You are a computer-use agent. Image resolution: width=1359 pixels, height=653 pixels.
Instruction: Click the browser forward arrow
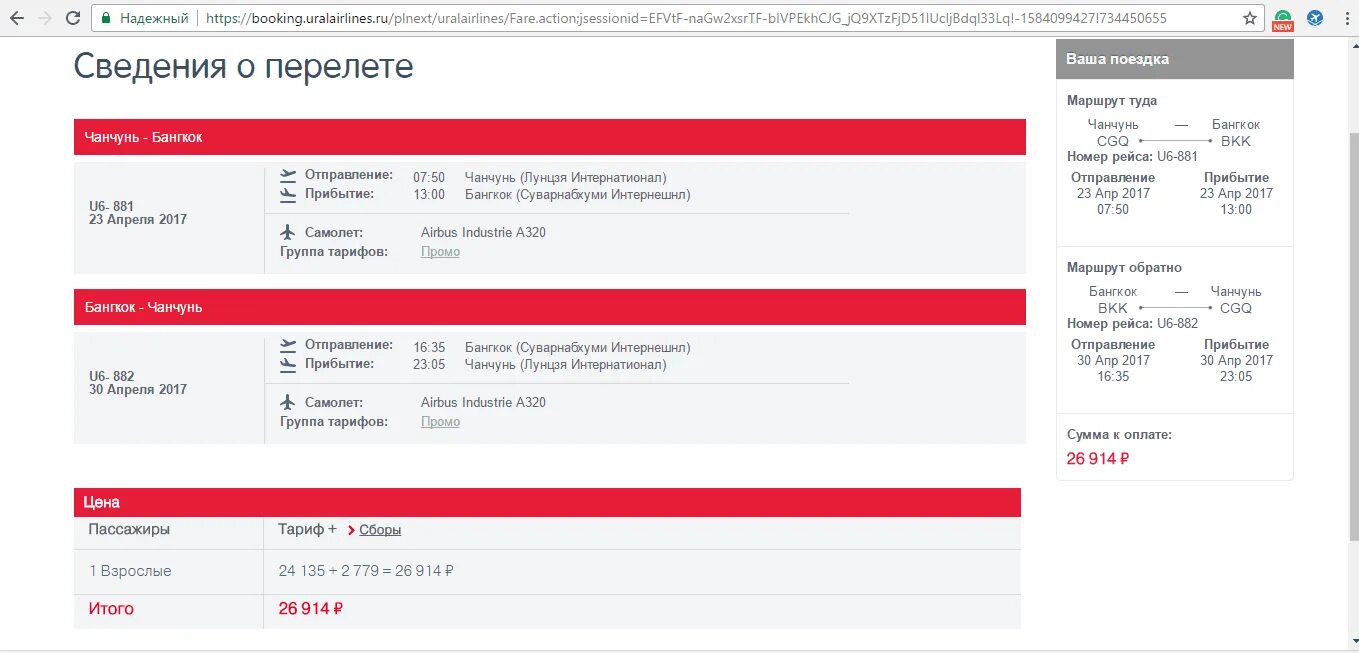coord(45,18)
